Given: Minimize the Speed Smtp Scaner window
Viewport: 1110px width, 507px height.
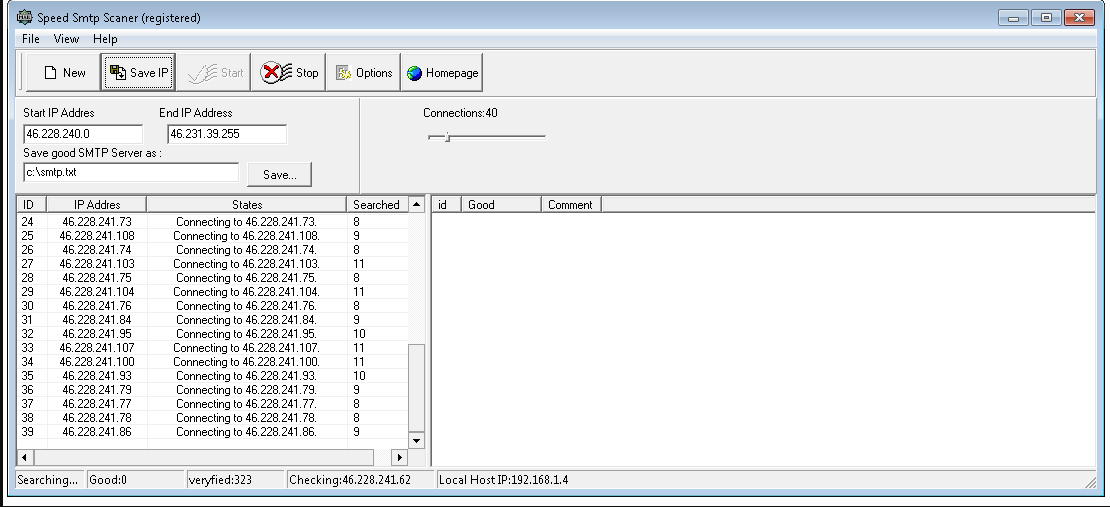Looking at the screenshot, I should tap(1014, 18).
